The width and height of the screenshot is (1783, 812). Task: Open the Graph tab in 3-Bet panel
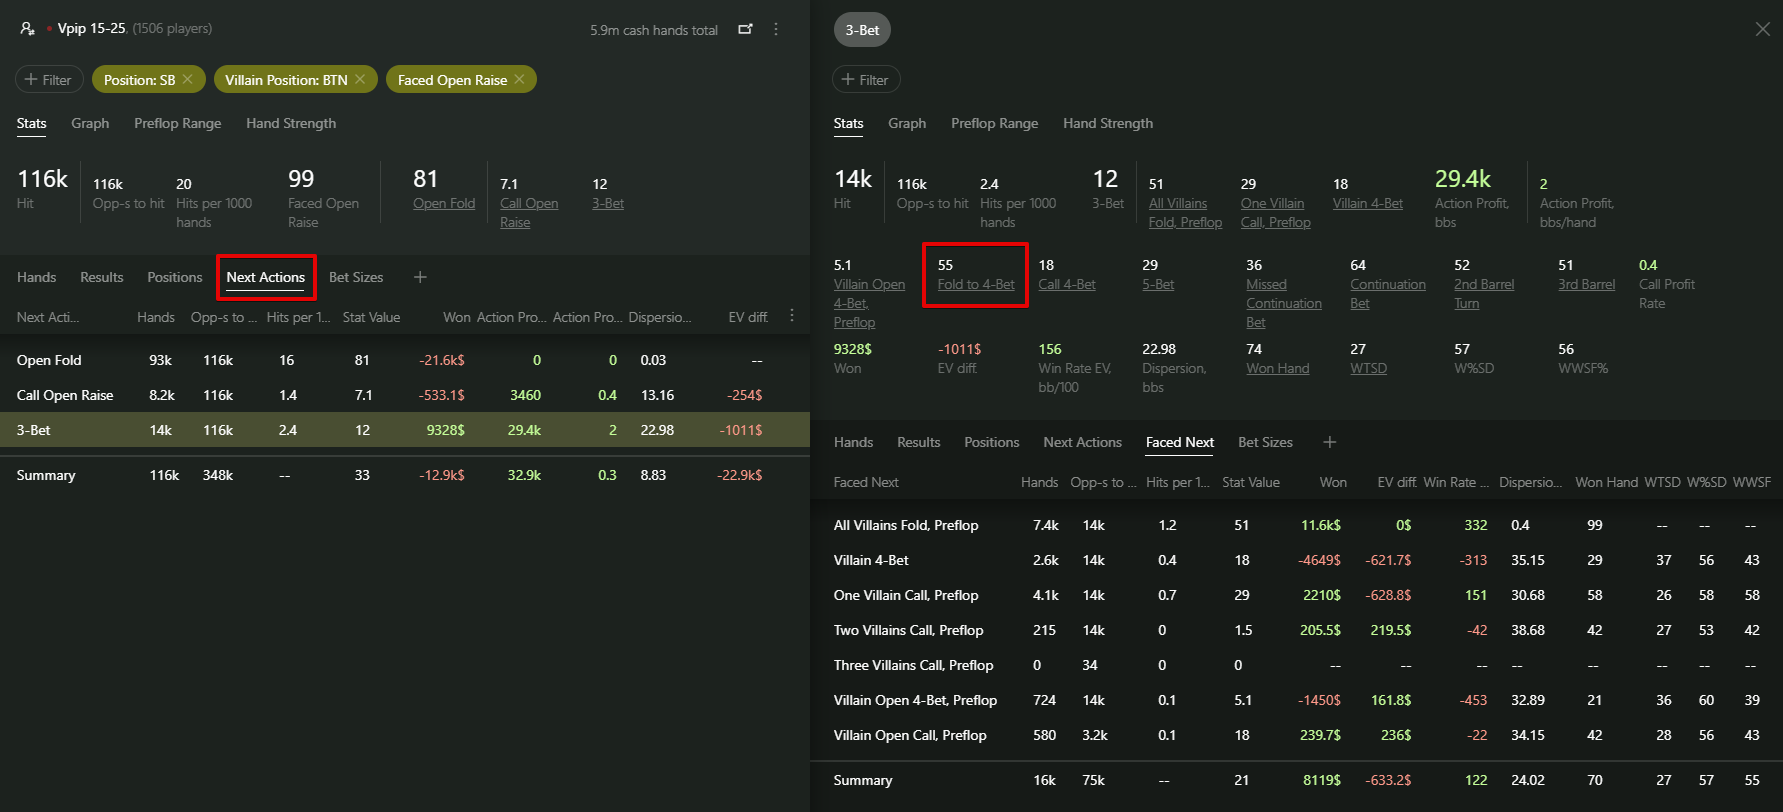(x=906, y=123)
